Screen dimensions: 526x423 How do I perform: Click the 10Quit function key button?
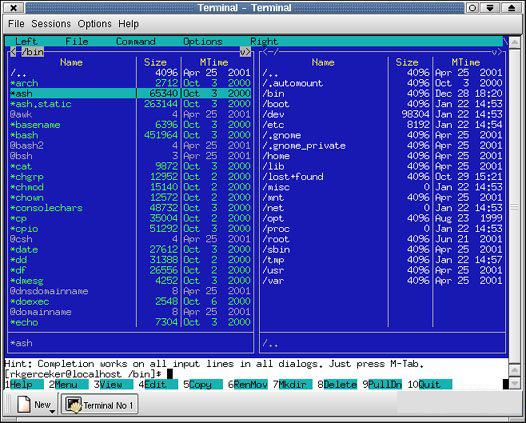pos(430,384)
